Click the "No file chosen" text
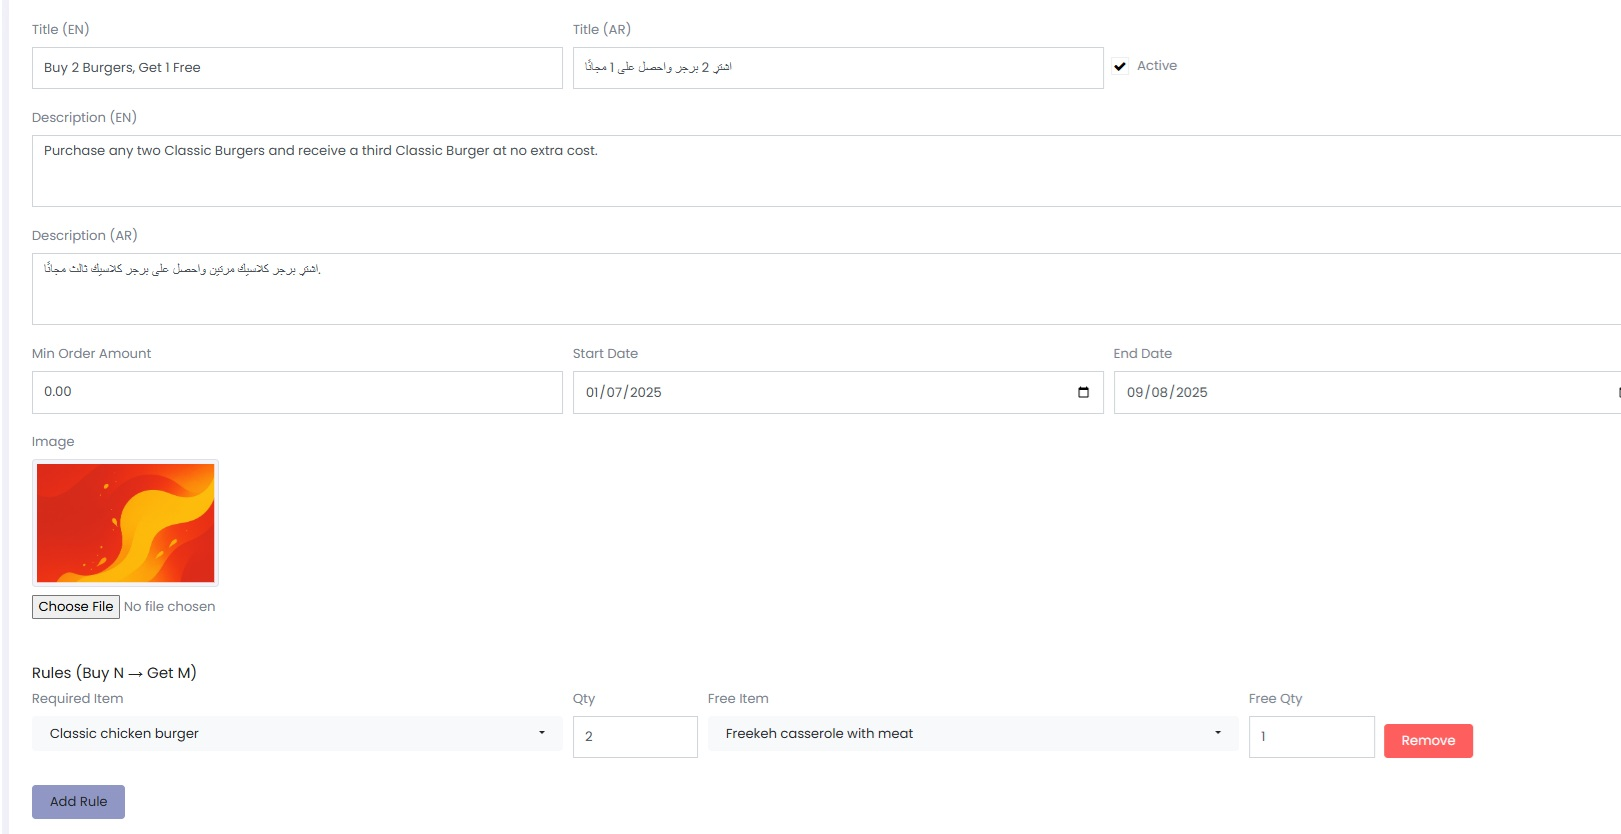Screen dimensions: 1621x834 [169, 607]
